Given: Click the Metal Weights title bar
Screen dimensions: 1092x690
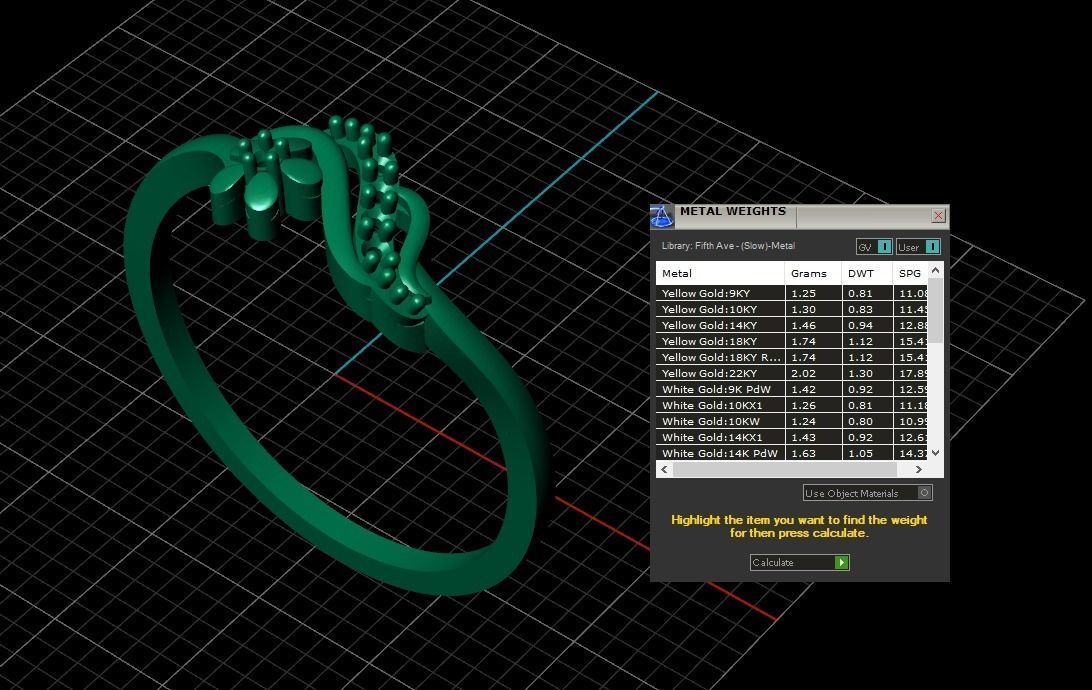Looking at the screenshot, I should 801,216.
